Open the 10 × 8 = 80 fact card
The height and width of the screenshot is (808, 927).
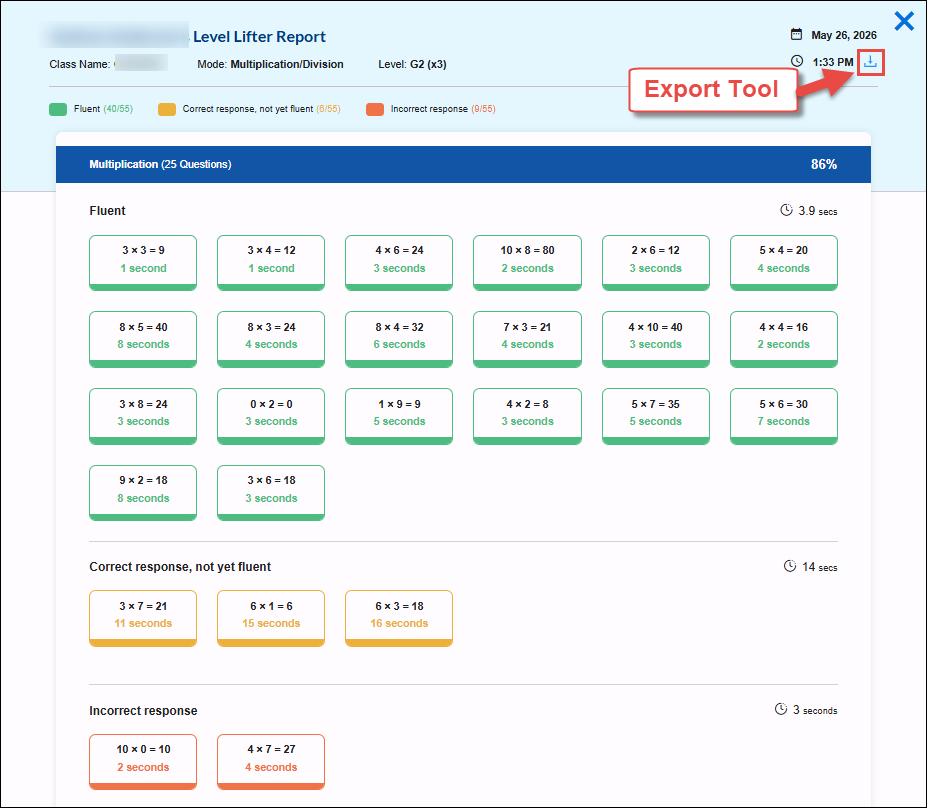click(527, 263)
